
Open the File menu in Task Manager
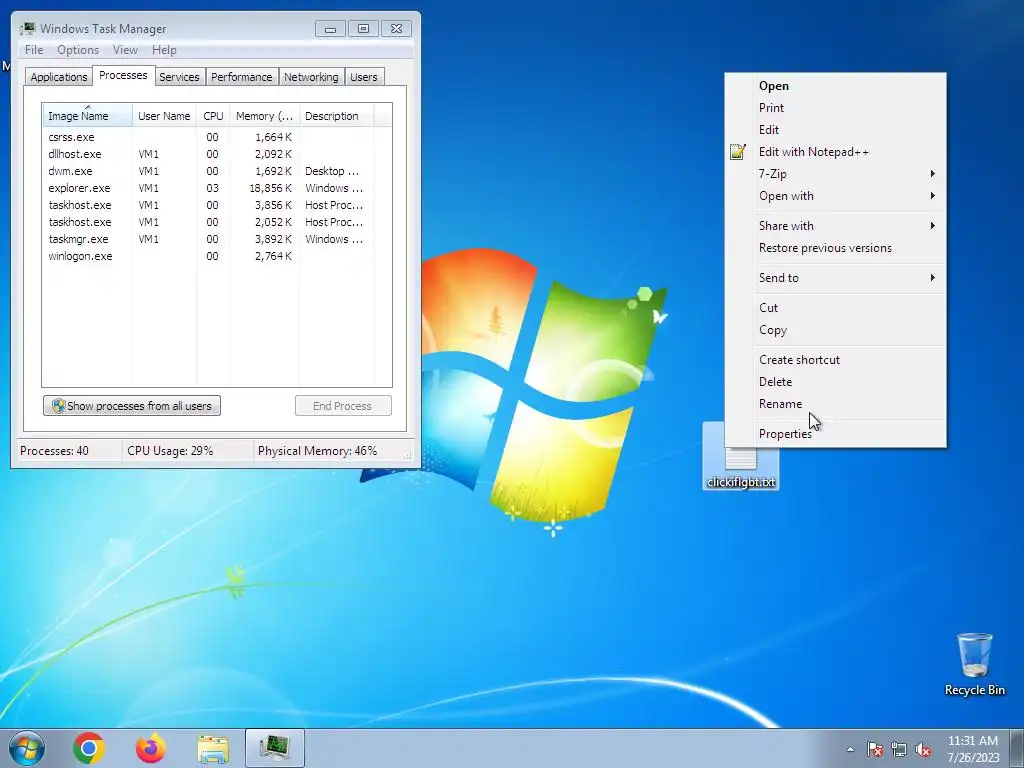(x=34, y=50)
